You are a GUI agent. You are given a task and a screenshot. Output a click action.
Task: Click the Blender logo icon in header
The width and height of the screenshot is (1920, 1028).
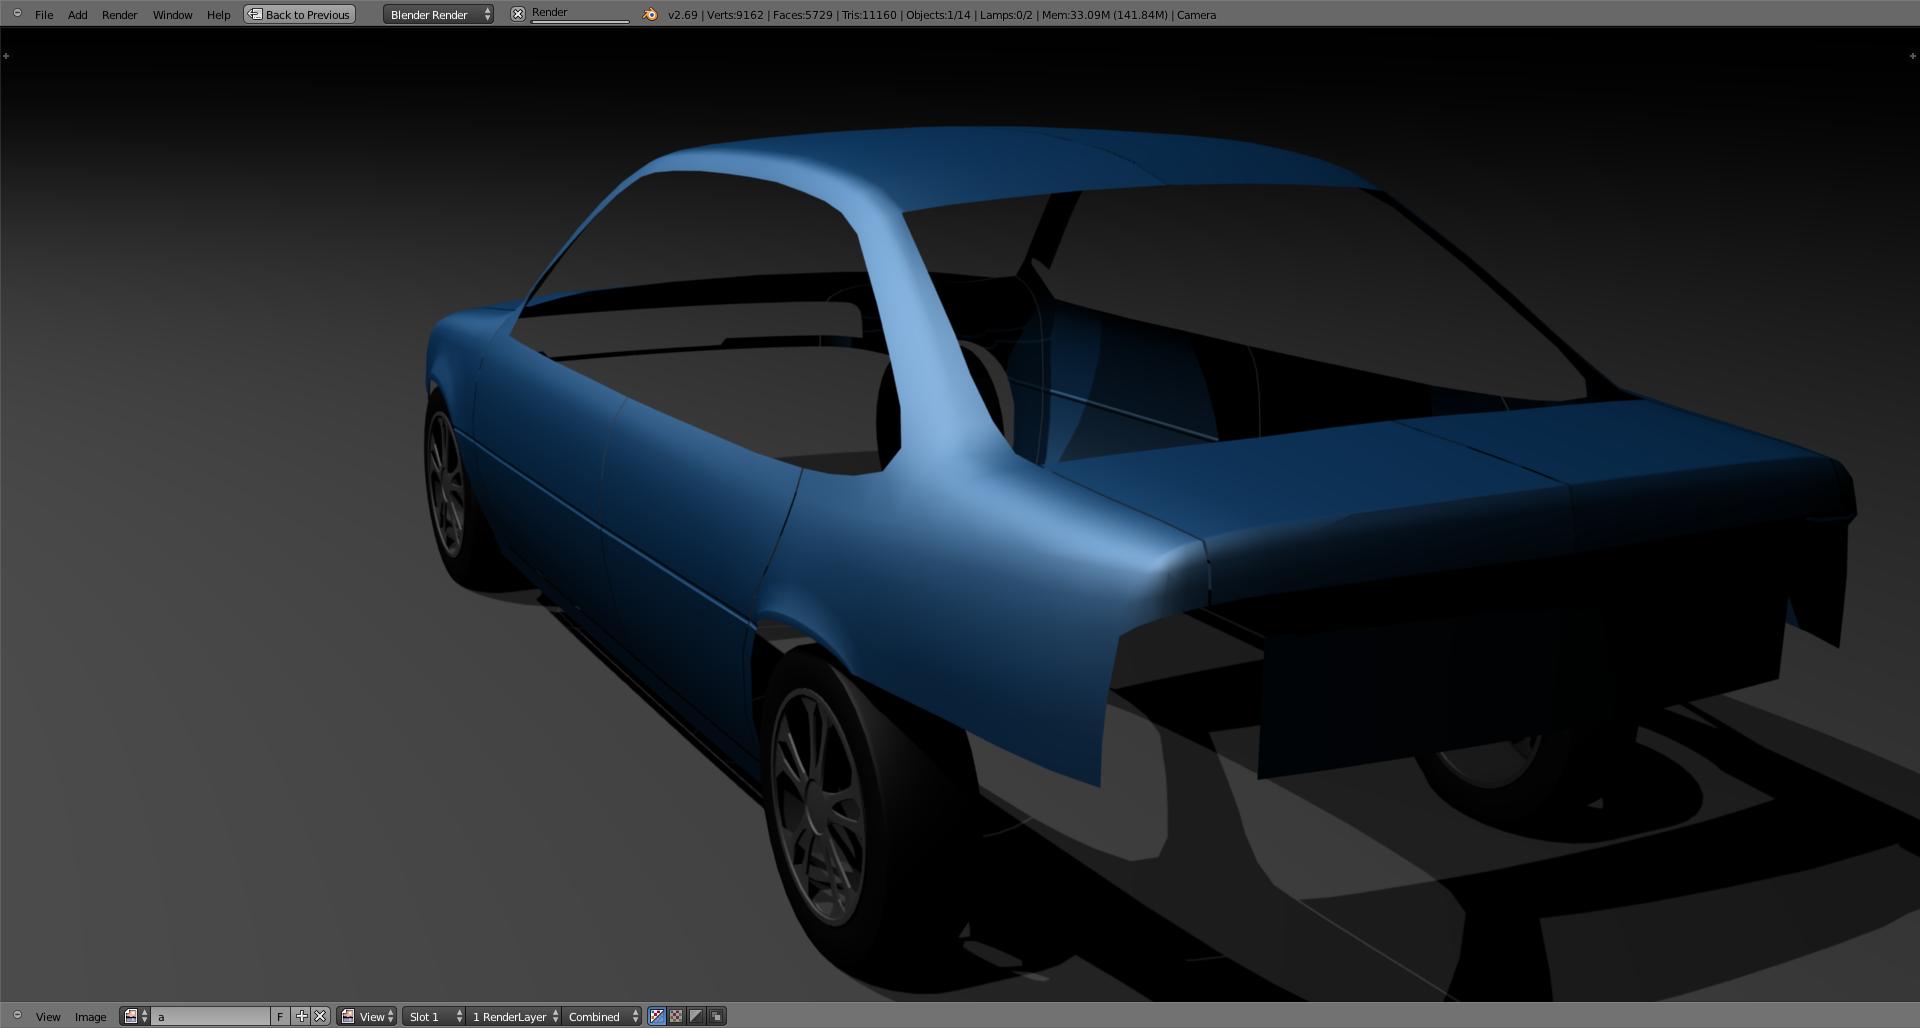pos(650,14)
